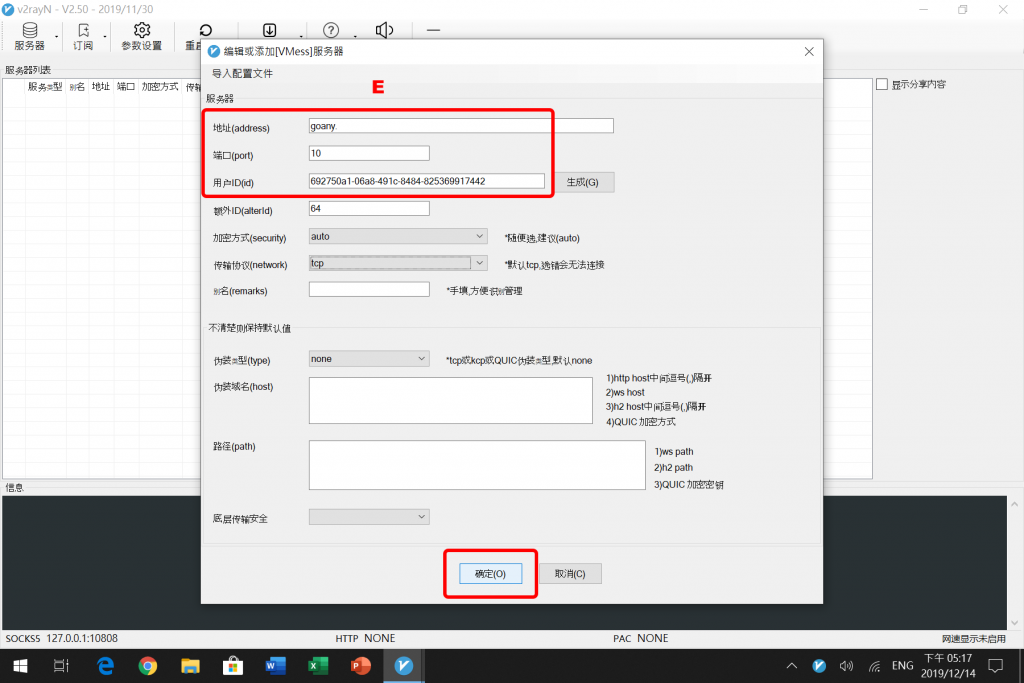Click the info panel scroll down arrow
Screen dimensions: 1024x683
[1014, 622]
